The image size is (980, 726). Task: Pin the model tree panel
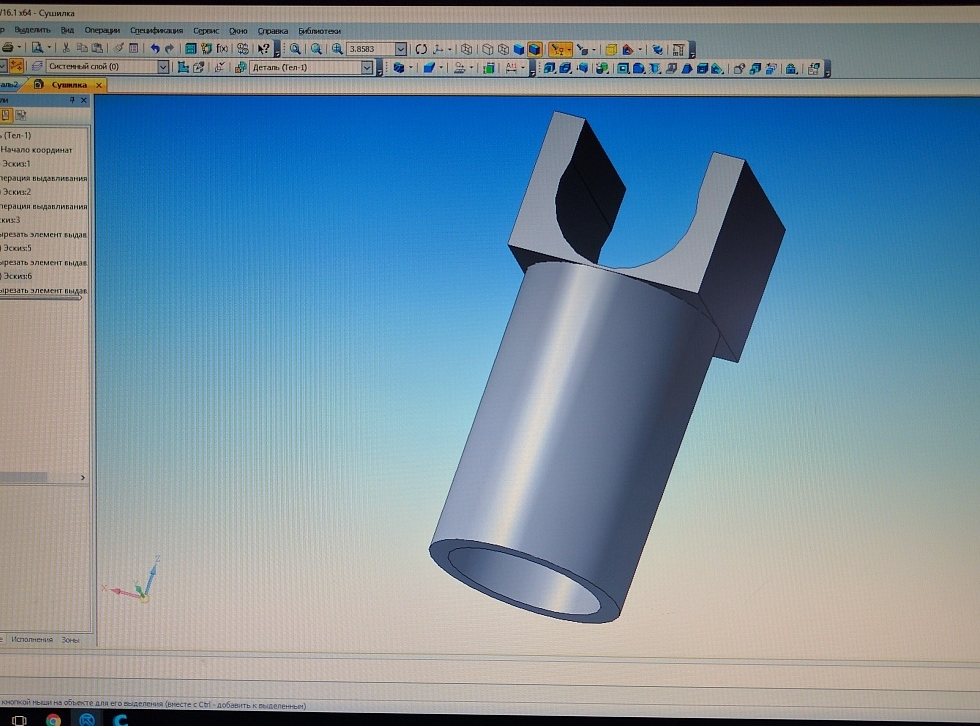[x=72, y=100]
